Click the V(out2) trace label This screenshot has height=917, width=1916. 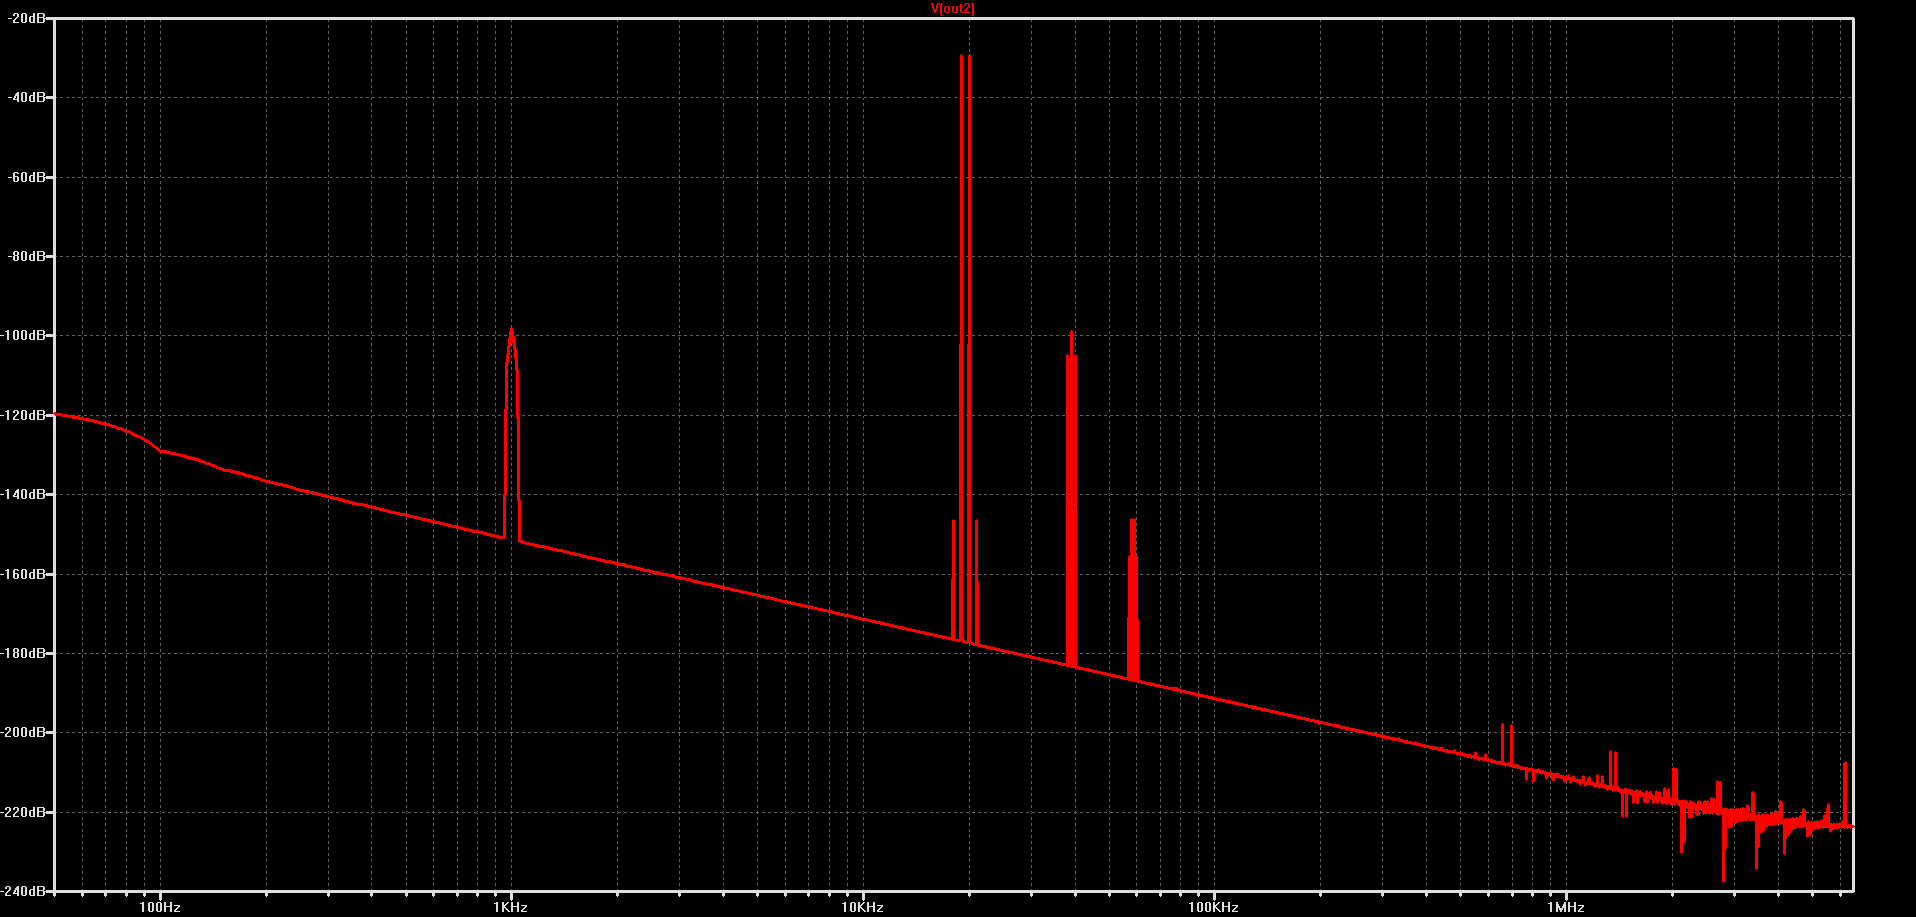pyautogui.click(x=952, y=9)
